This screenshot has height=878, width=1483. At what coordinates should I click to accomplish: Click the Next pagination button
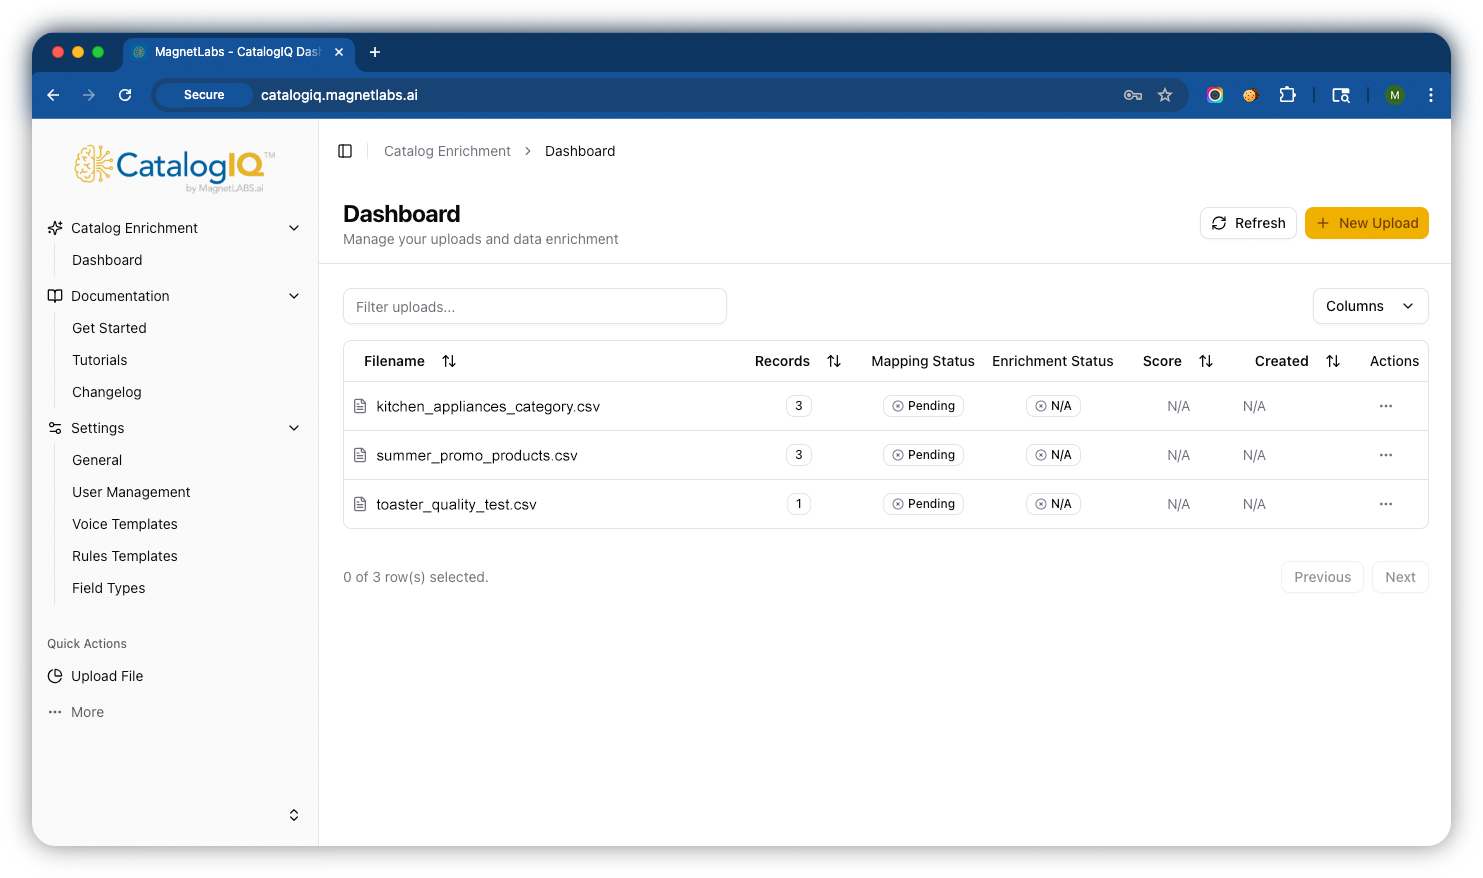point(1400,577)
